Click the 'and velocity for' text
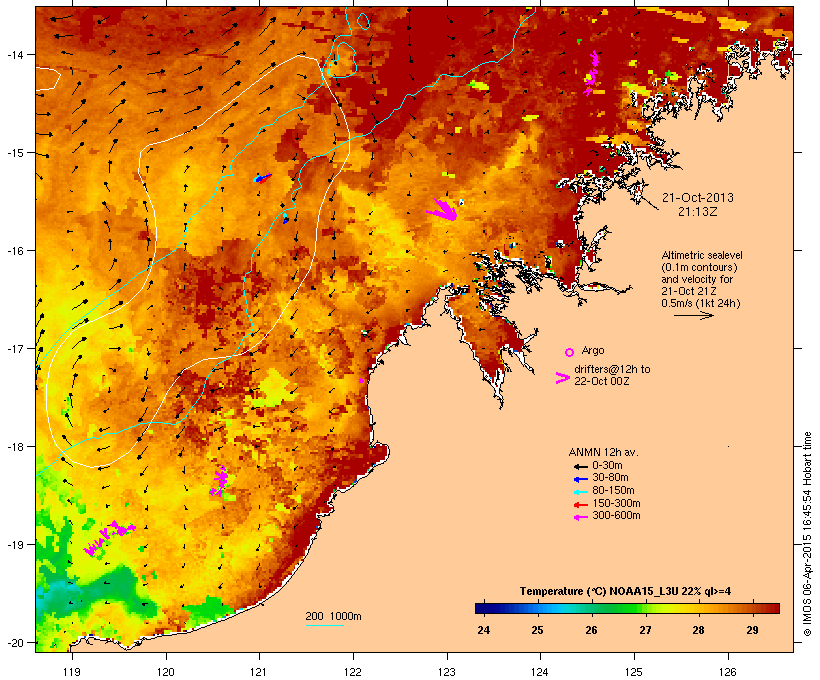The width and height of the screenshot is (820, 680). coord(697,279)
